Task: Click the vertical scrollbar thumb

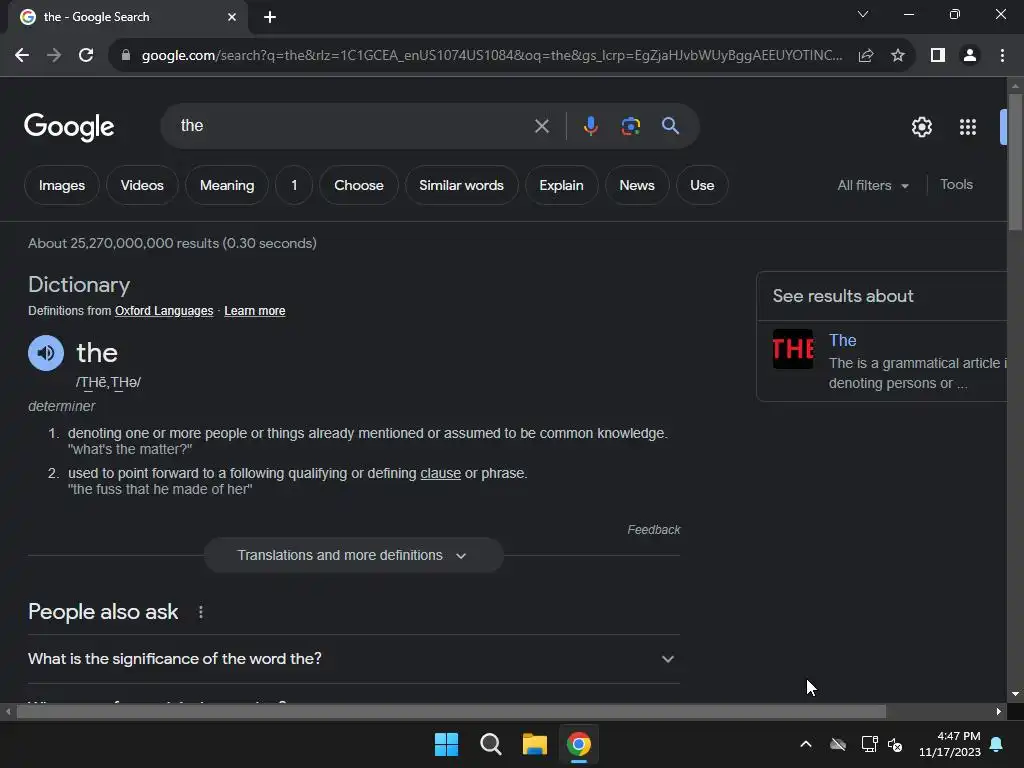Action: tap(1015, 162)
